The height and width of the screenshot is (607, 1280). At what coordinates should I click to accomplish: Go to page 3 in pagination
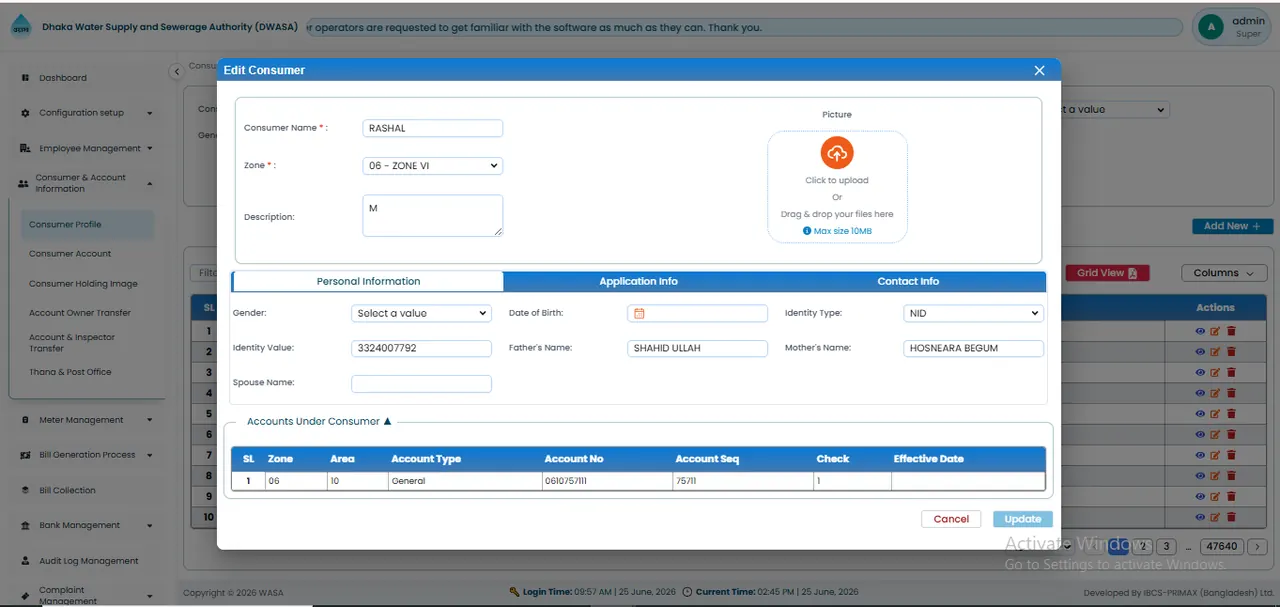[x=1166, y=546]
